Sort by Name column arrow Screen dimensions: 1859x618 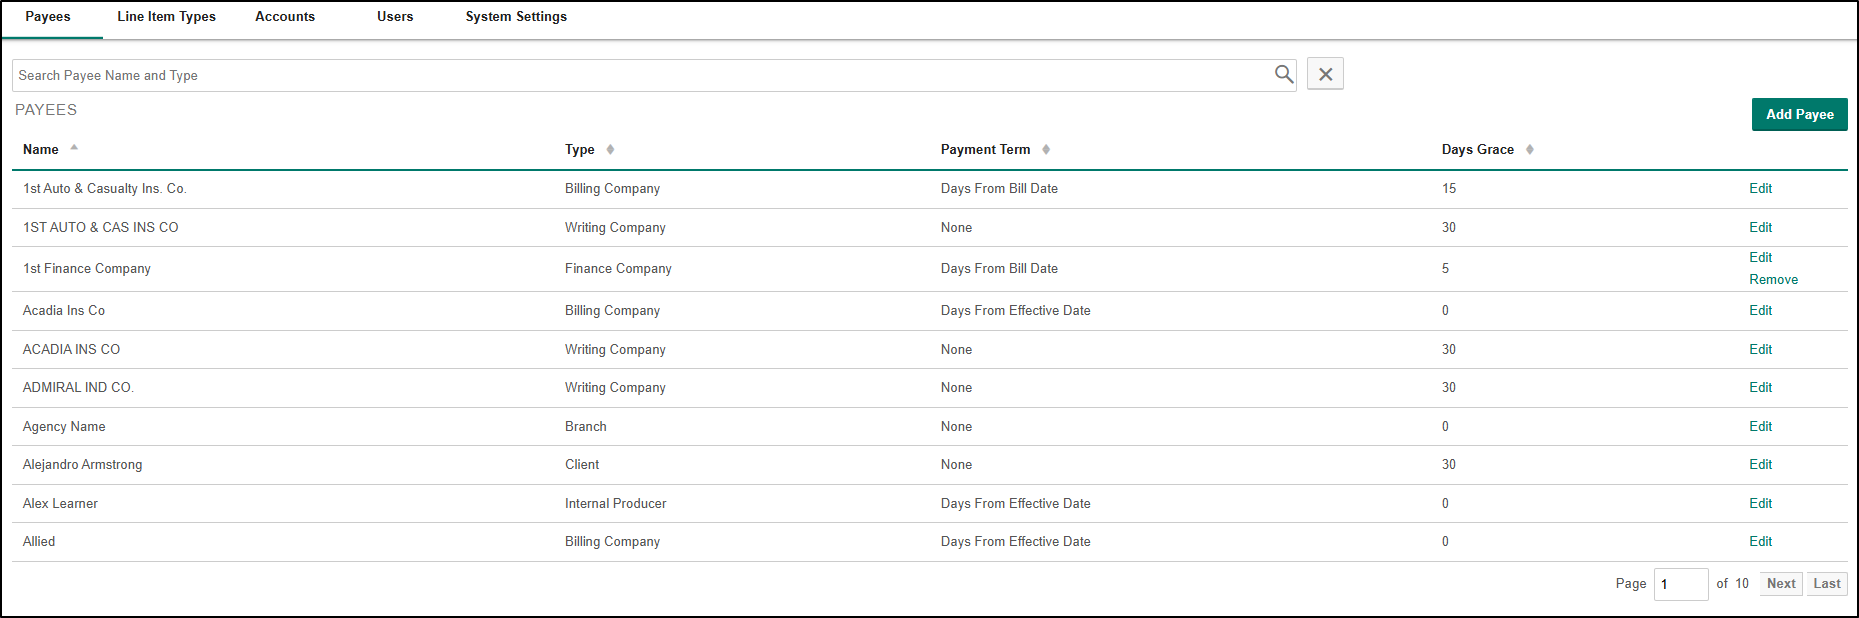tap(74, 148)
